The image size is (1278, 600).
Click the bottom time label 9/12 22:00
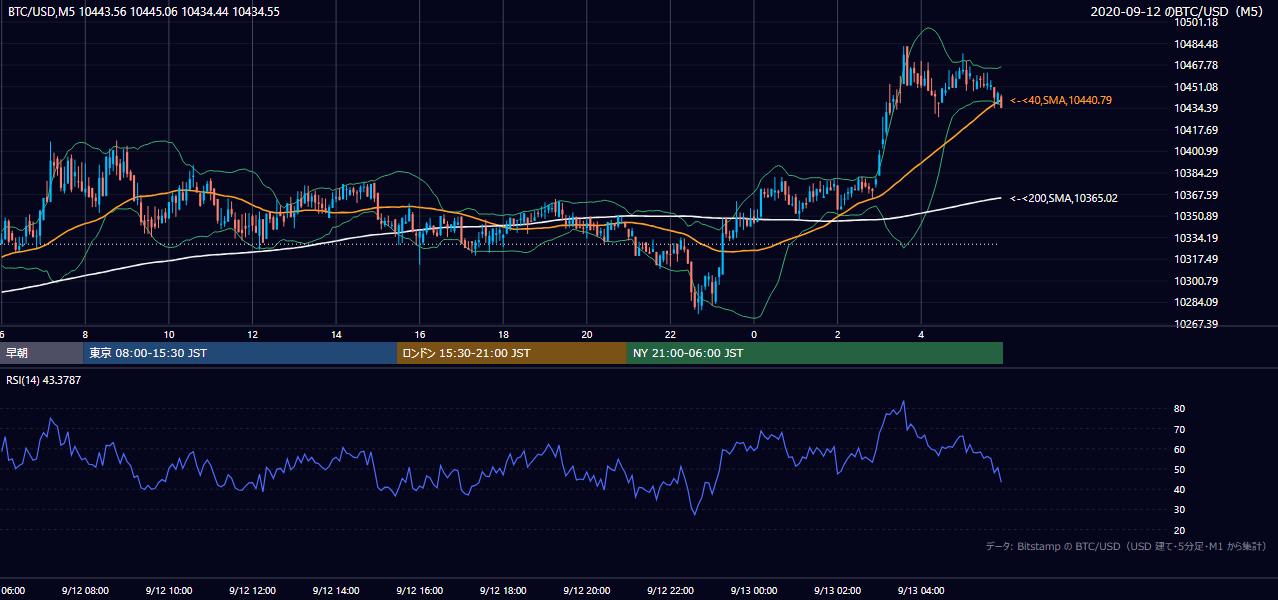click(x=670, y=590)
